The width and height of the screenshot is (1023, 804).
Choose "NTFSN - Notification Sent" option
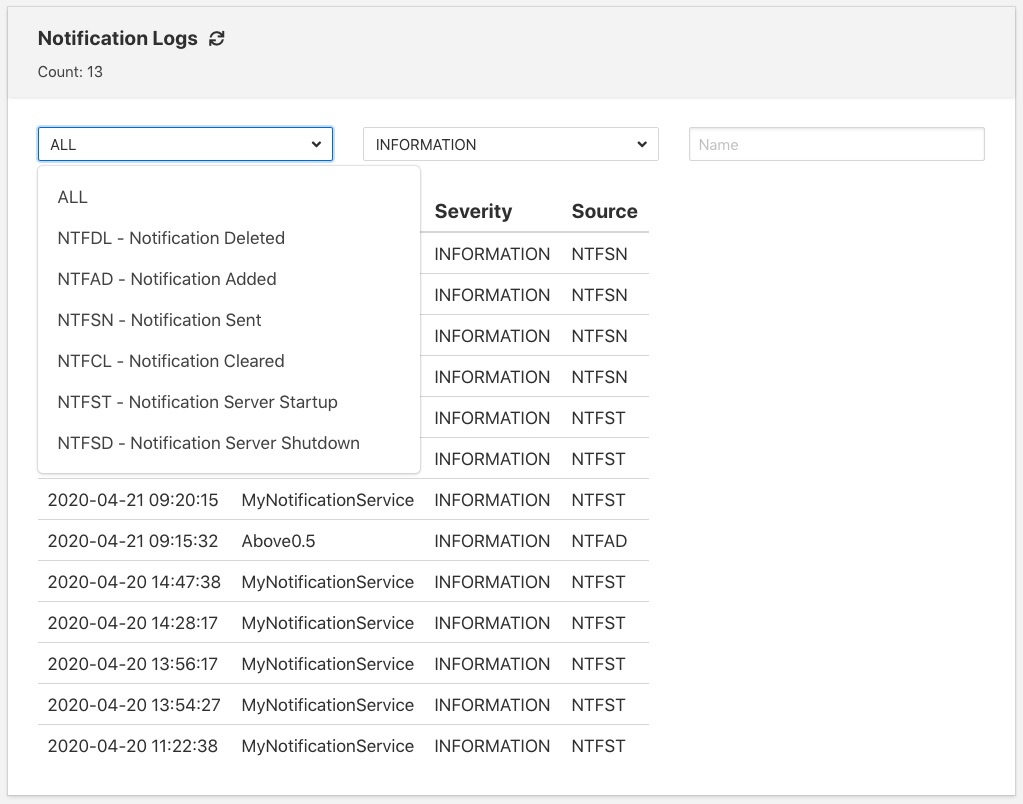(x=157, y=320)
